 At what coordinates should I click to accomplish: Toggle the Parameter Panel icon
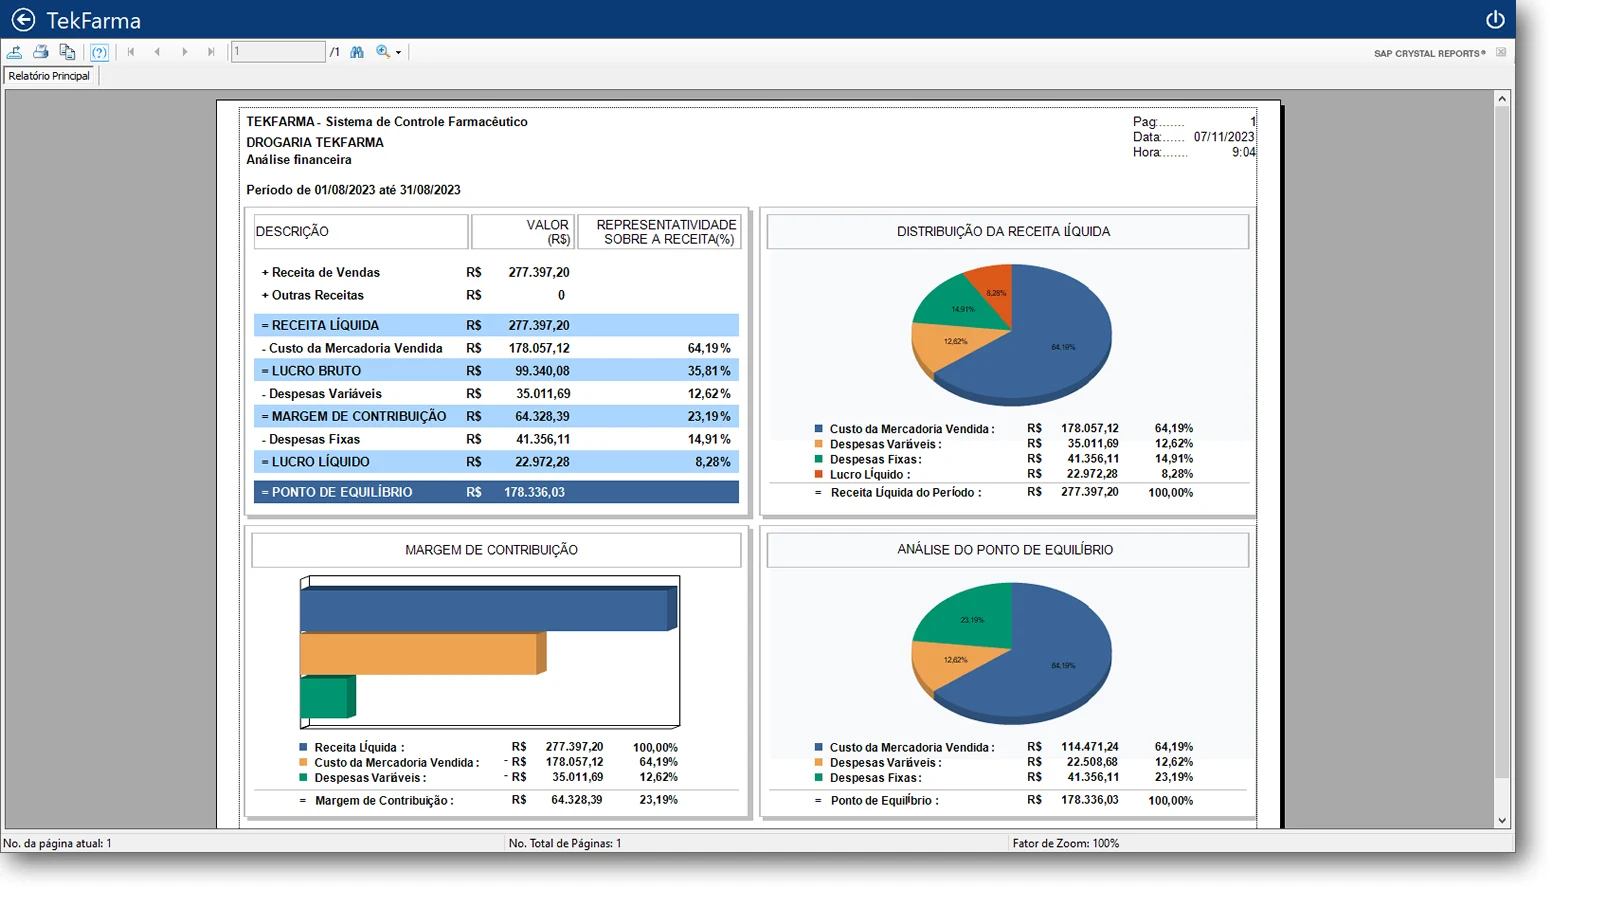pos(99,52)
